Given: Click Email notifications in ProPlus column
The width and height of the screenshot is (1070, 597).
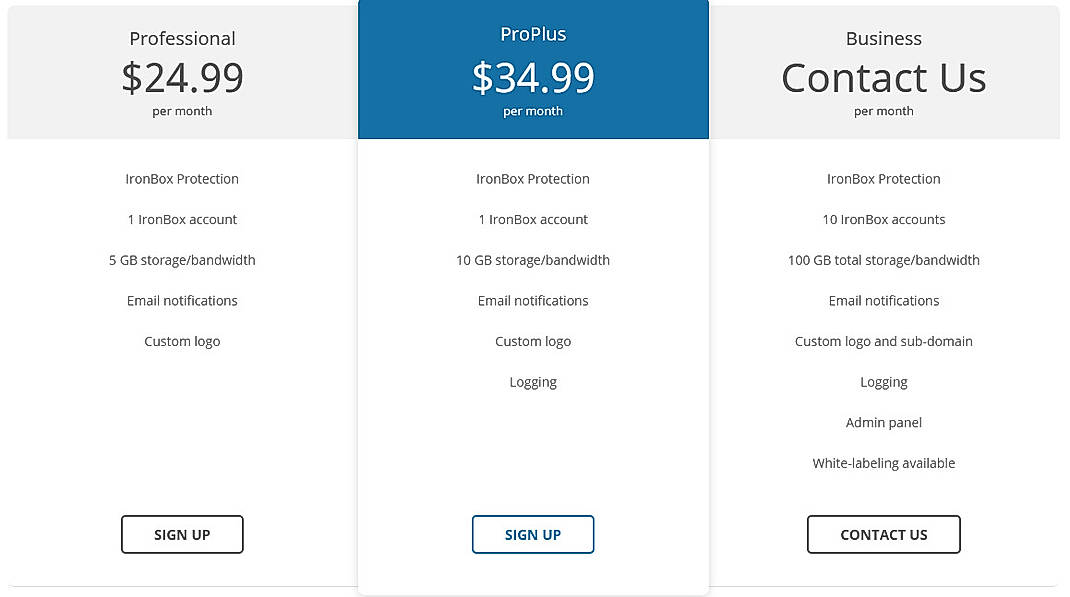Looking at the screenshot, I should [533, 300].
